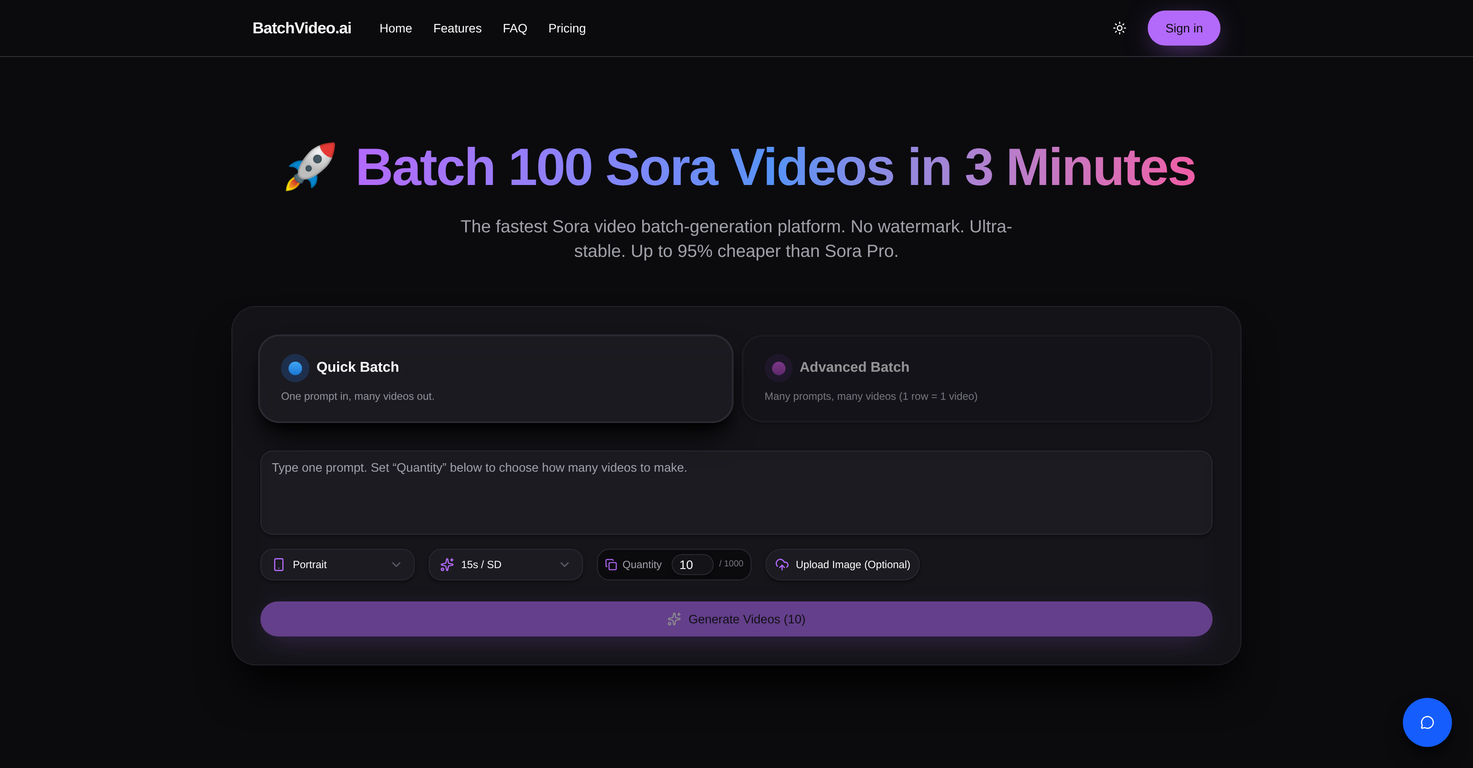
Task: Click the copy icon next to Quantity
Action: [x=611, y=564]
